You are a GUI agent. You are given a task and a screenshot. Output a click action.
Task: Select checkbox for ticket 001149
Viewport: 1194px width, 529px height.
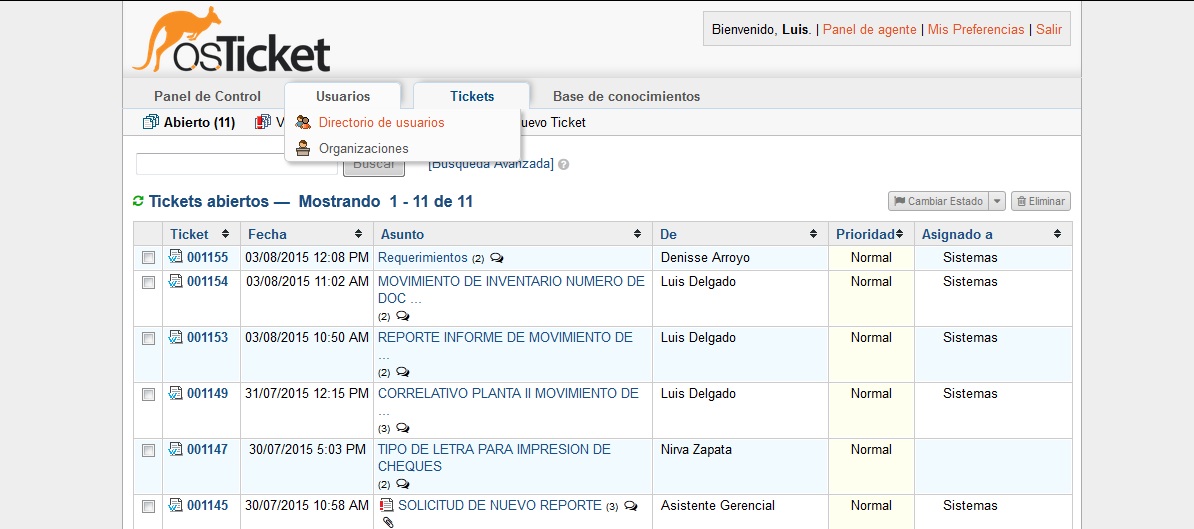click(x=148, y=394)
